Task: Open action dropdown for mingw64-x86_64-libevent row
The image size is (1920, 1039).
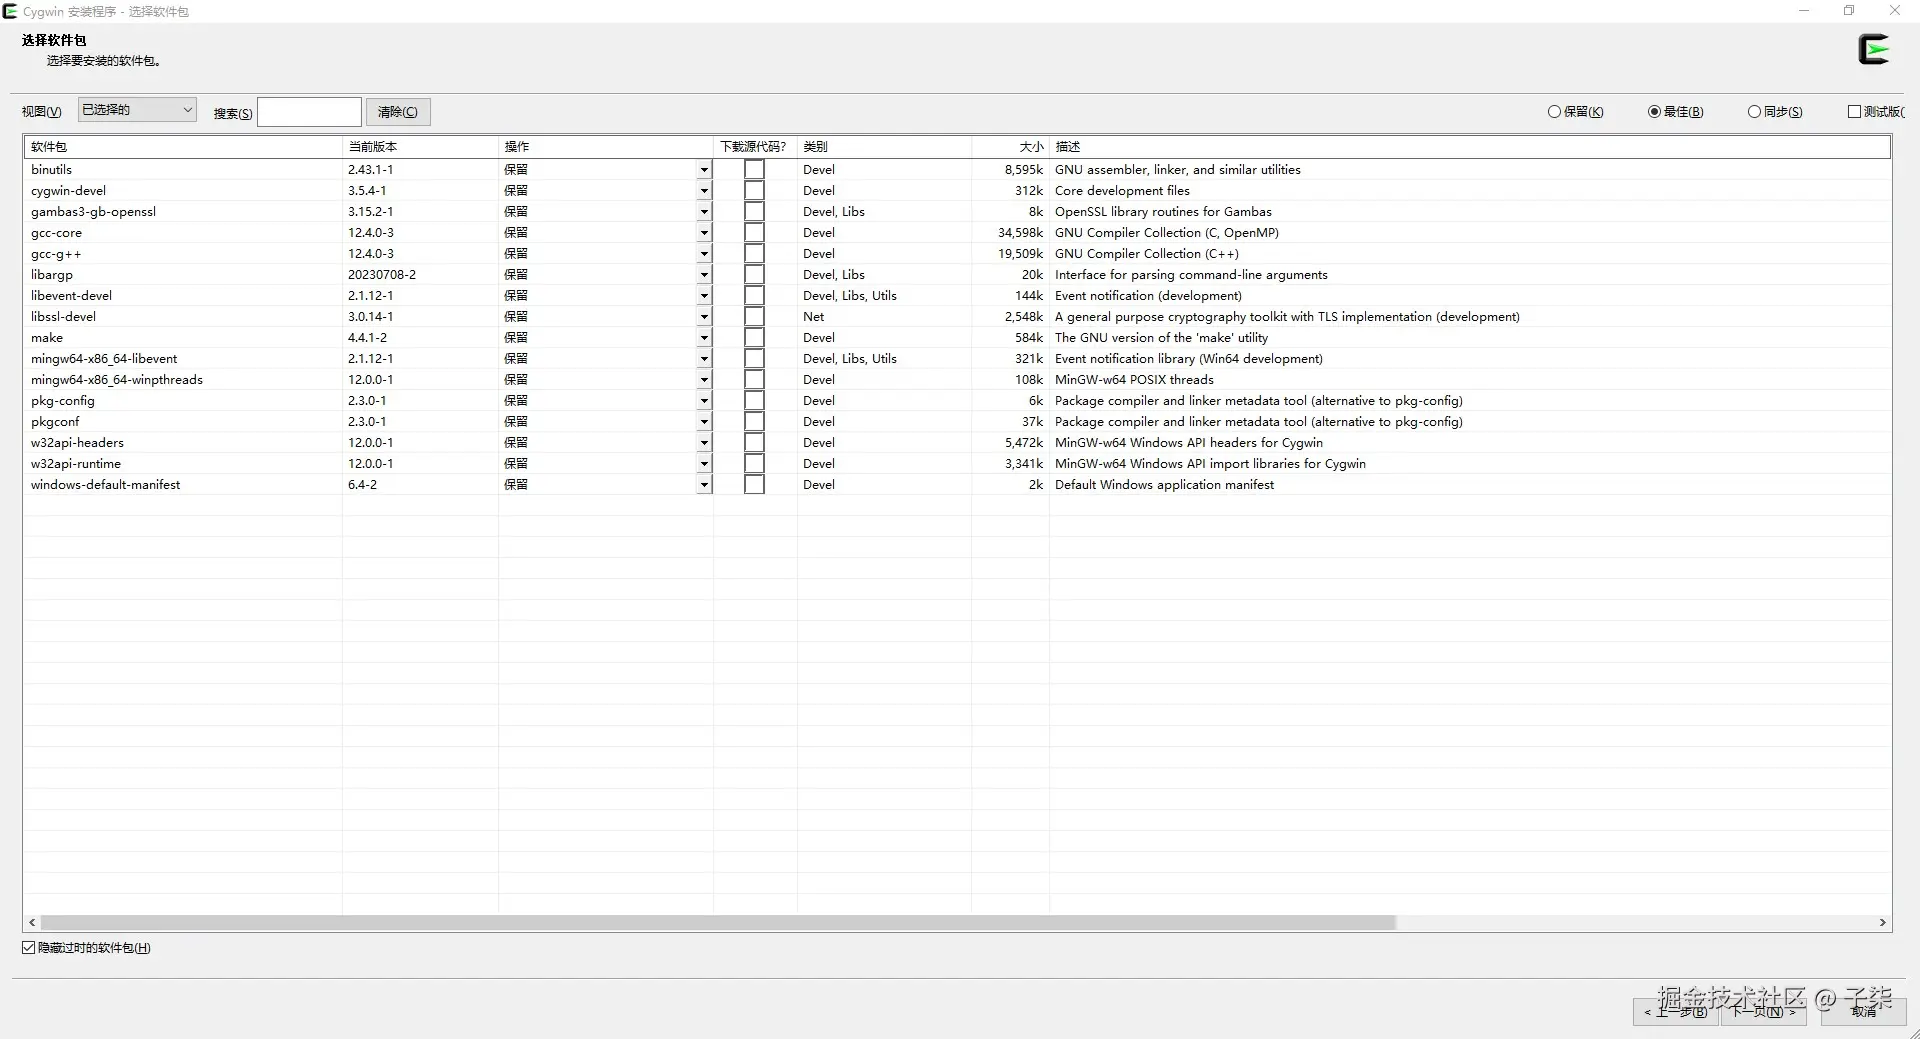Action: pyautogui.click(x=704, y=359)
